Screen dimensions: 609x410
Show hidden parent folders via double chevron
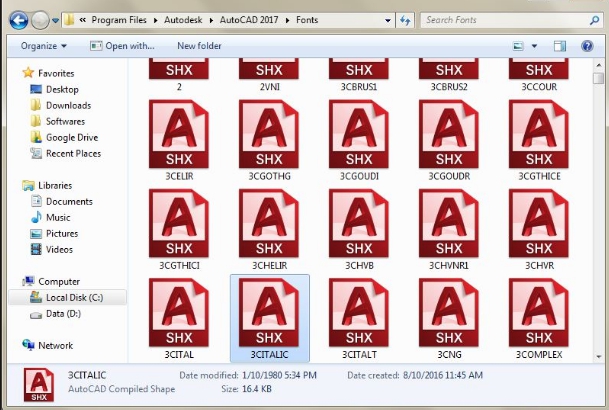click(x=82, y=20)
